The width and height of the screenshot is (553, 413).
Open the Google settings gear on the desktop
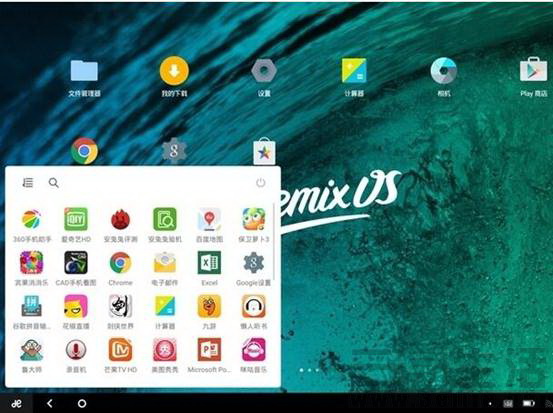click(x=174, y=151)
